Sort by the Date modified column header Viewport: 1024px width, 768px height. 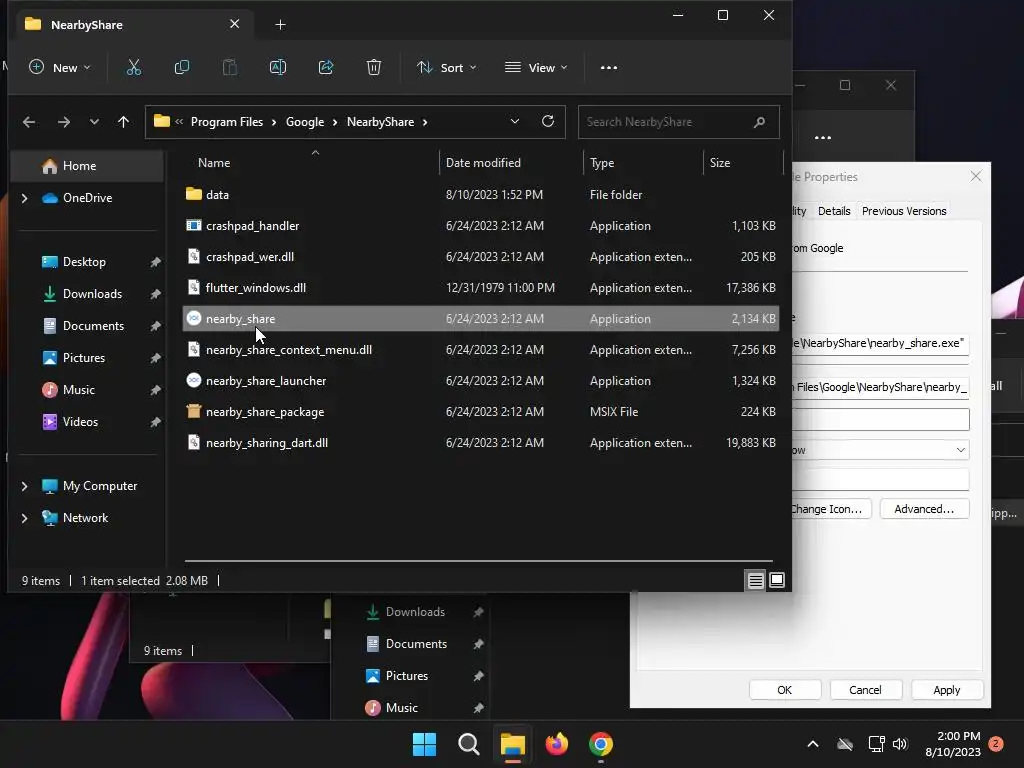point(483,163)
